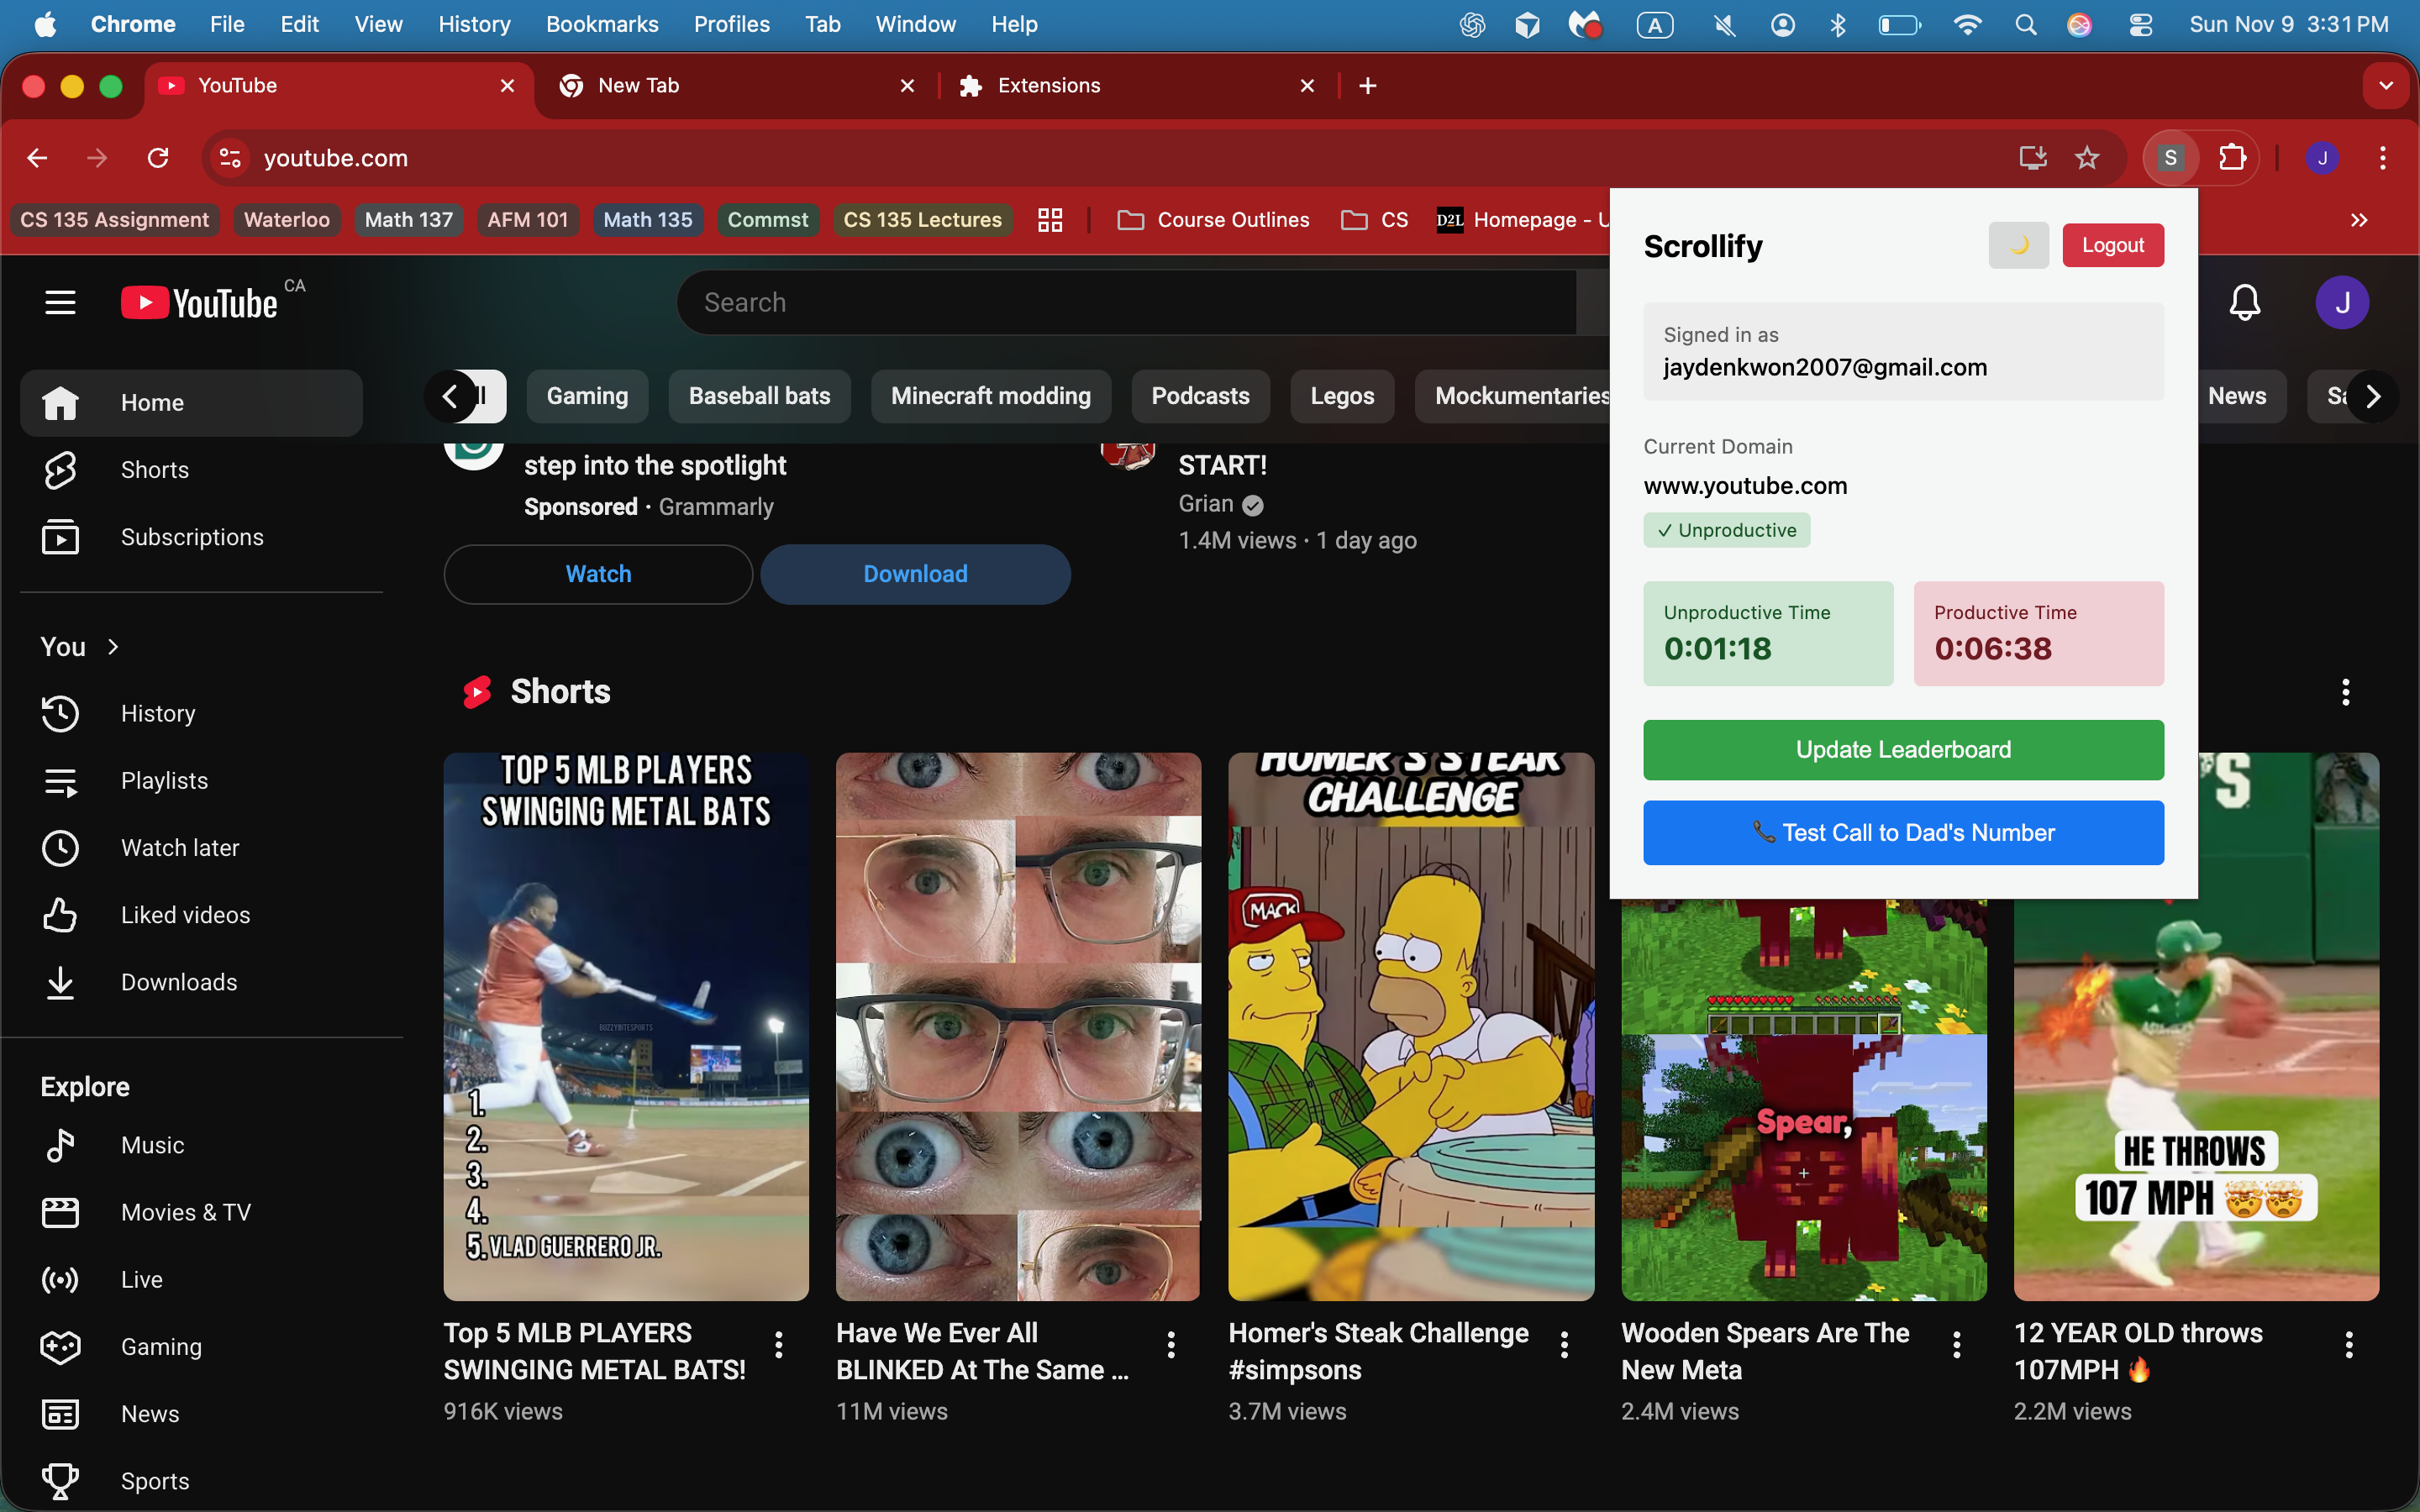This screenshot has height=1512, width=2420.
Task: Click the reload page button
Action: click(158, 158)
